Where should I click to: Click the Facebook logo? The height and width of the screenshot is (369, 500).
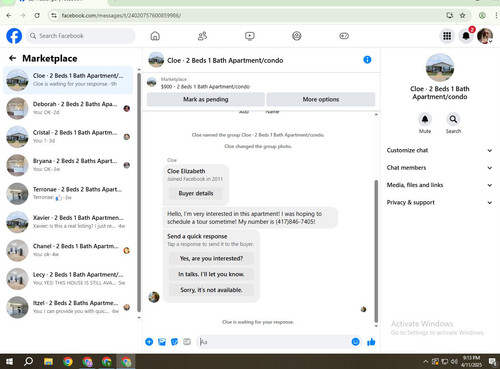pos(14,36)
